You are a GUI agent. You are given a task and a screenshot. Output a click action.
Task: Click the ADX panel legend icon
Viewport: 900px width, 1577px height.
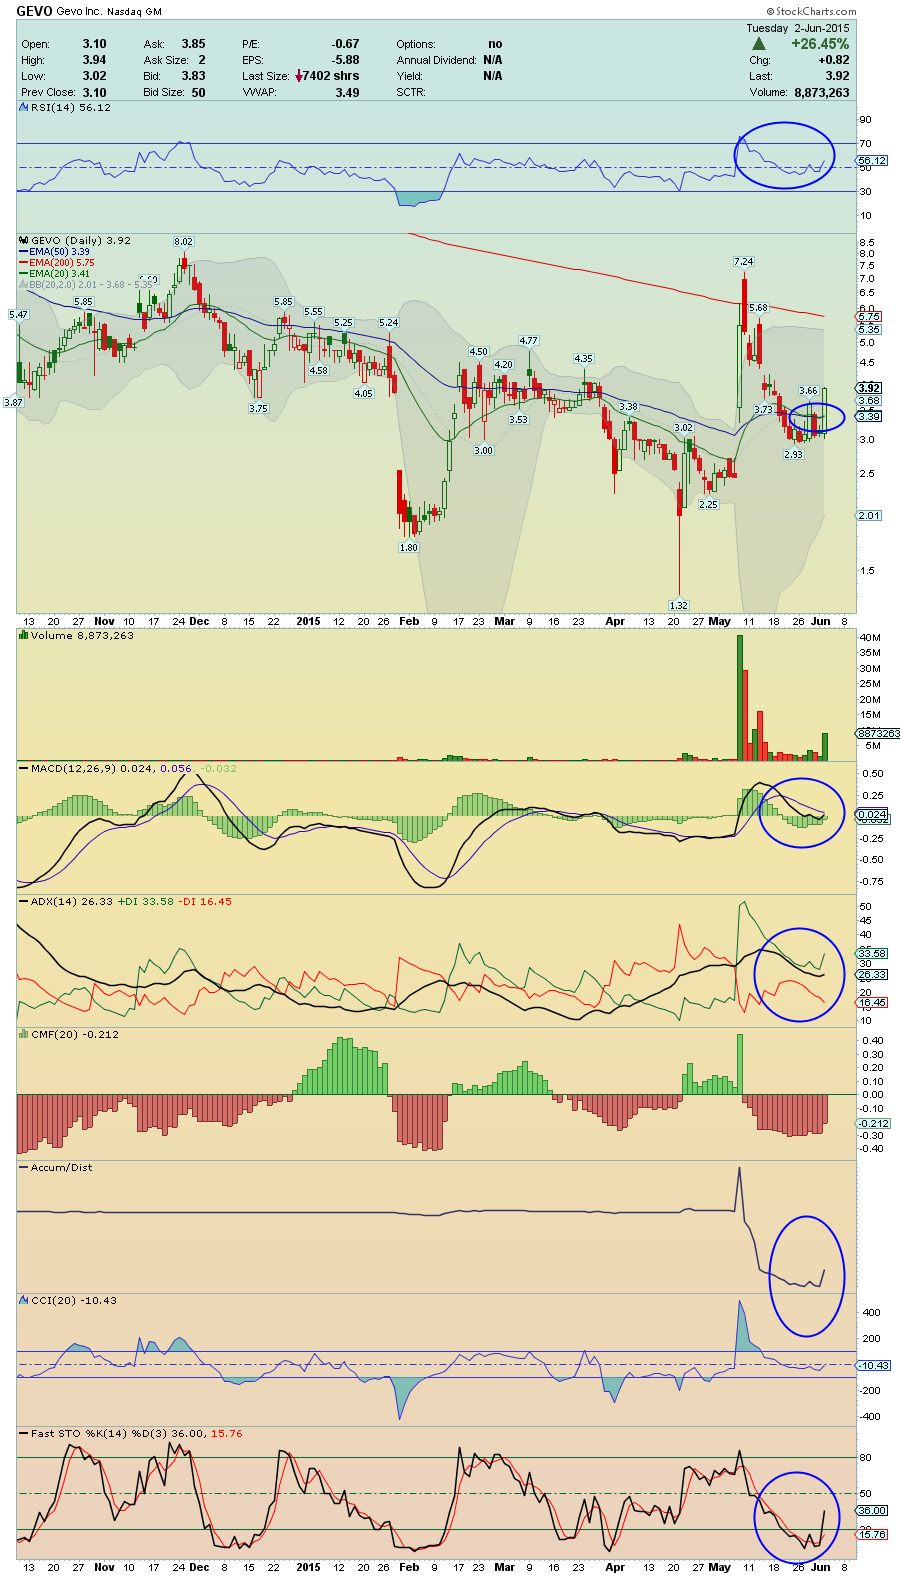(24, 901)
